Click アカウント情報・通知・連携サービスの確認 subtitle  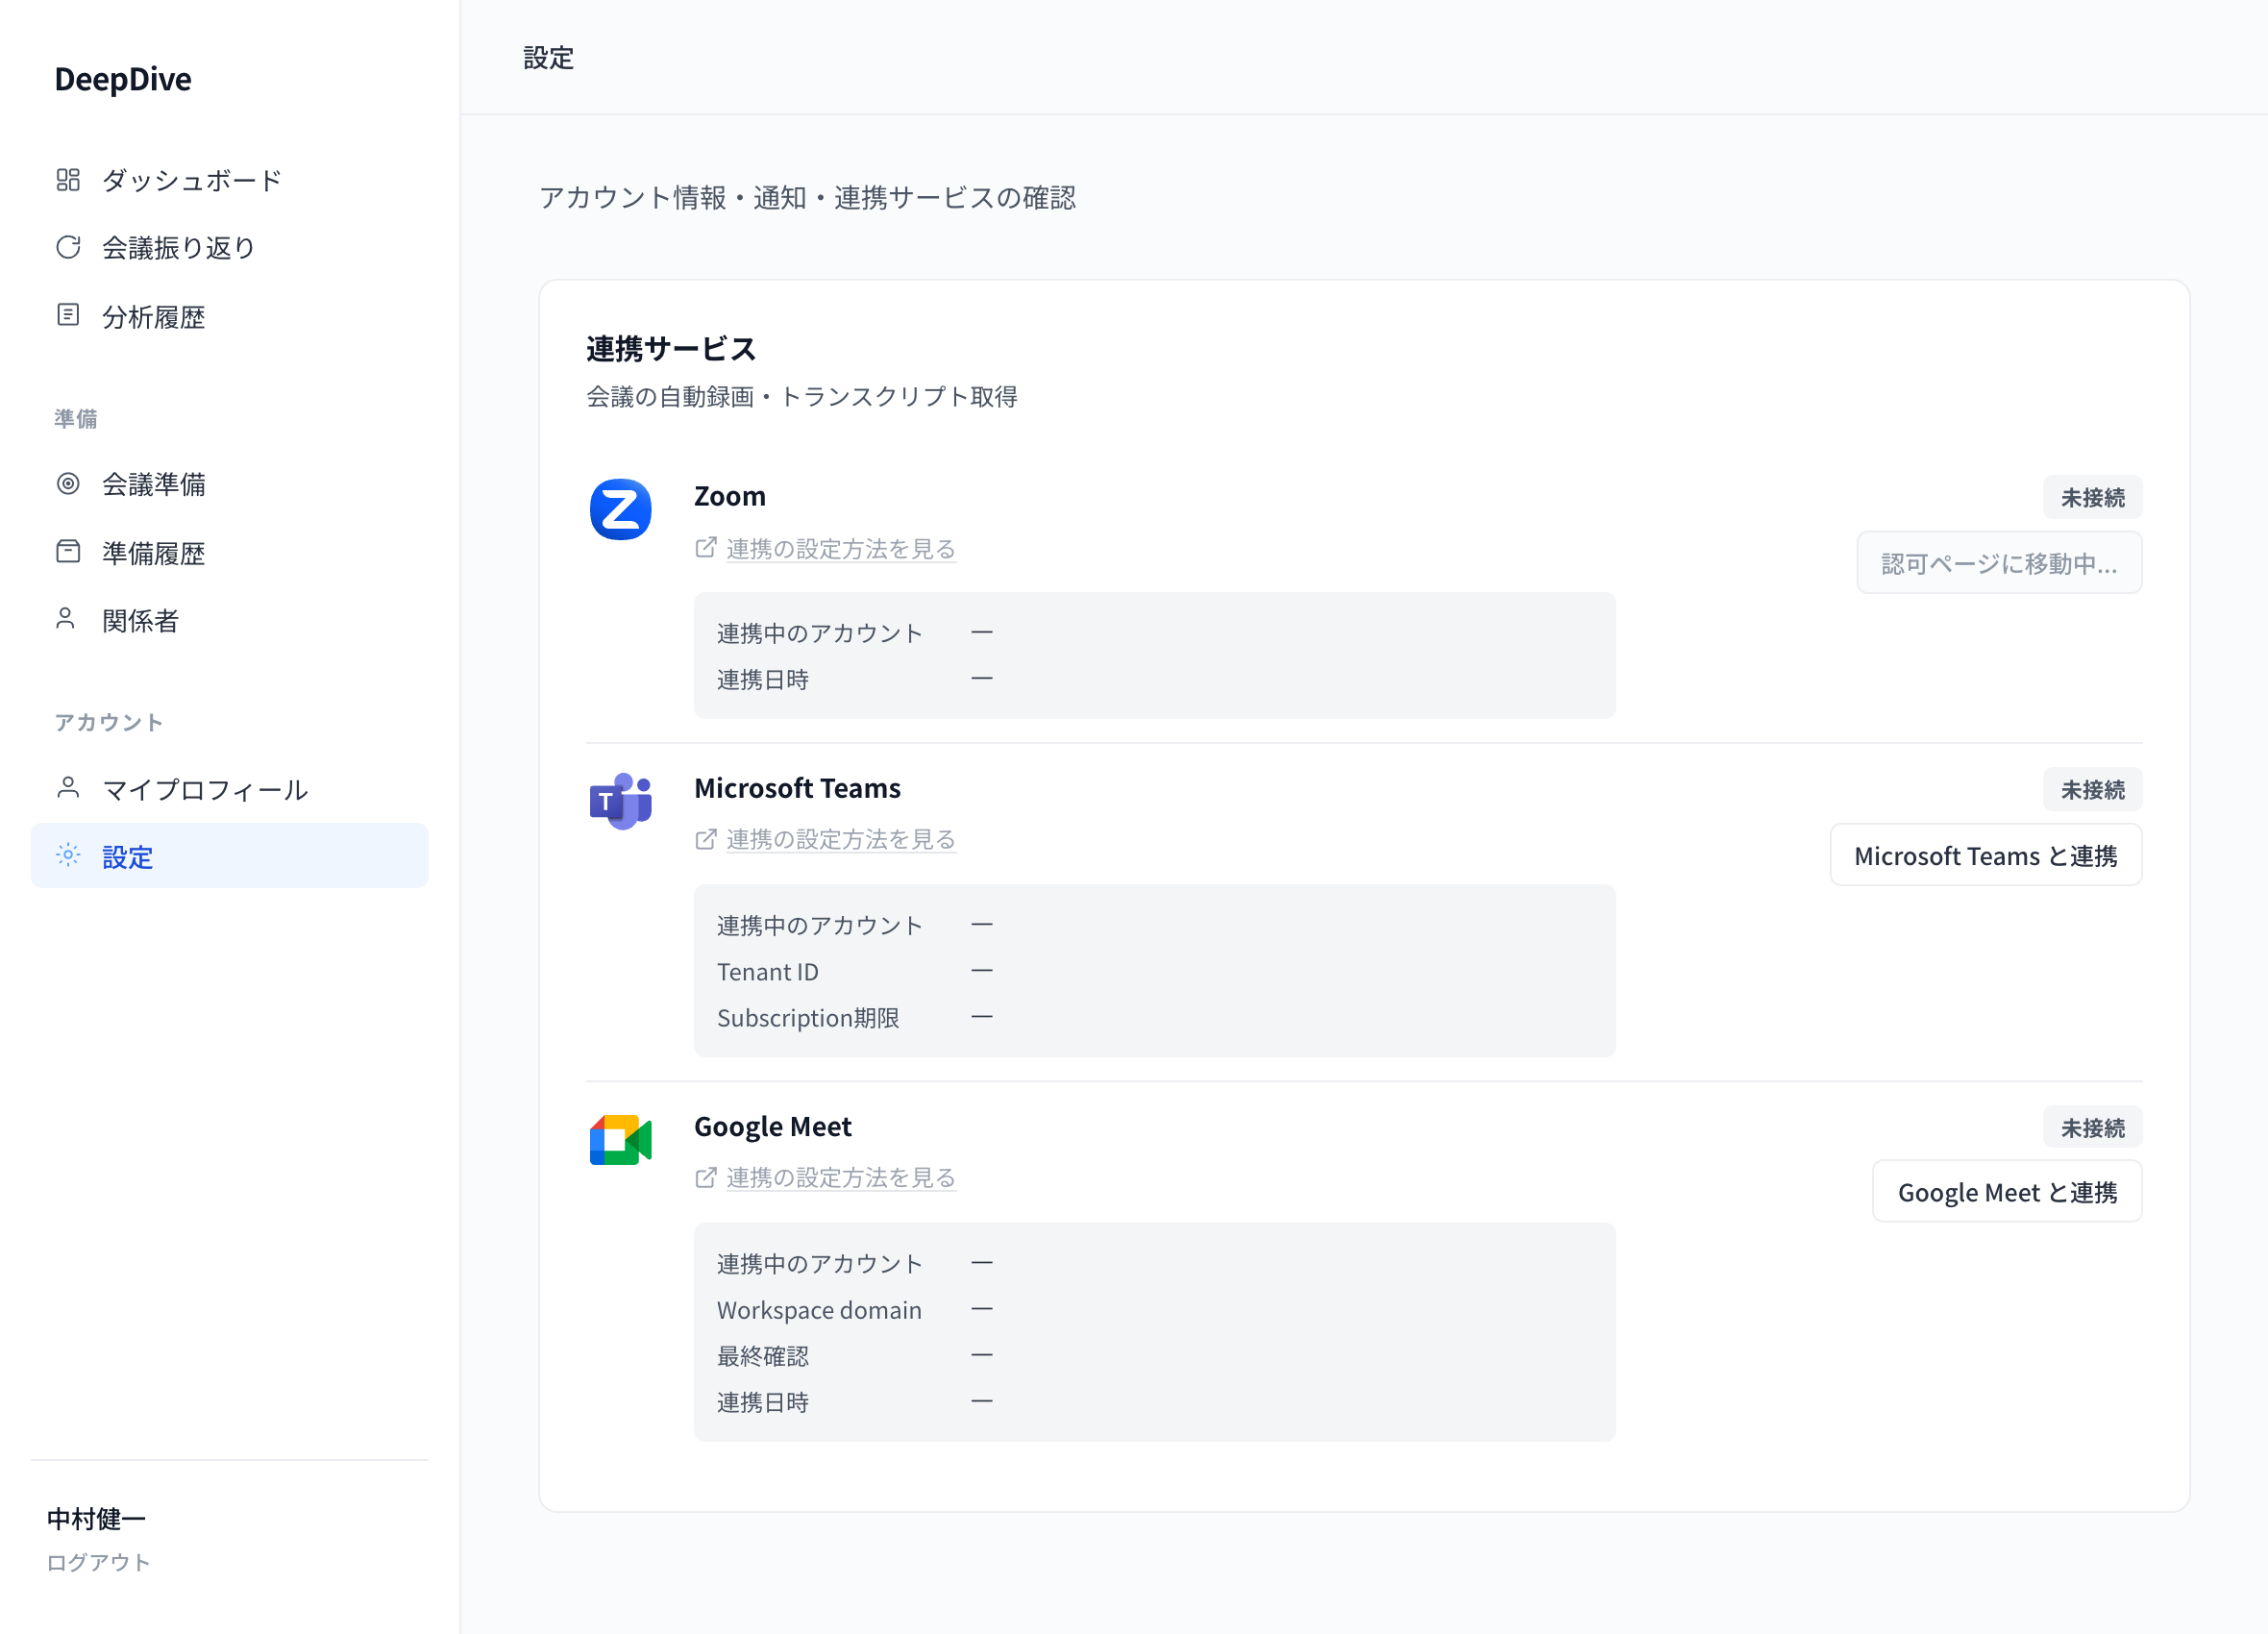click(x=807, y=197)
